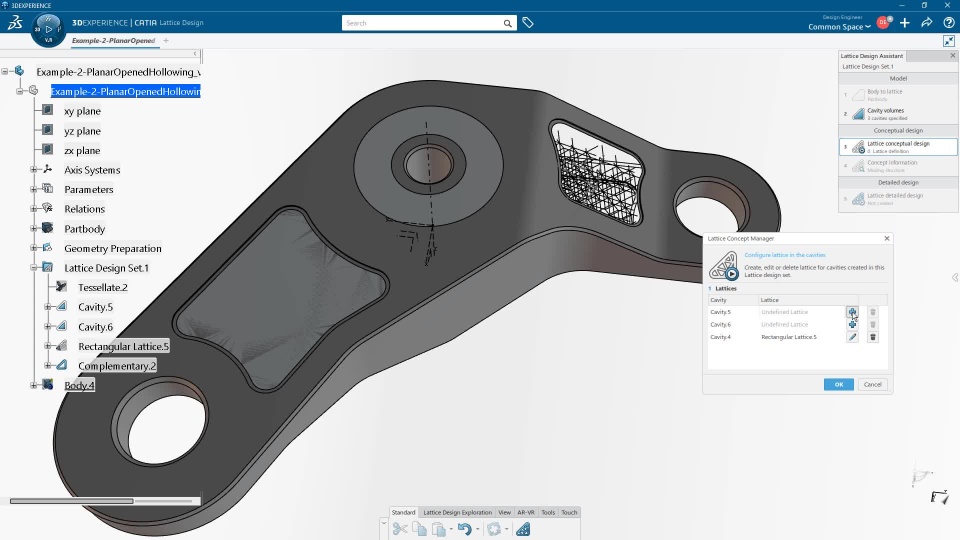The height and width of the screenshot is (540, 960).
Task: Click the Cut scissors icon
Action: 400,528
